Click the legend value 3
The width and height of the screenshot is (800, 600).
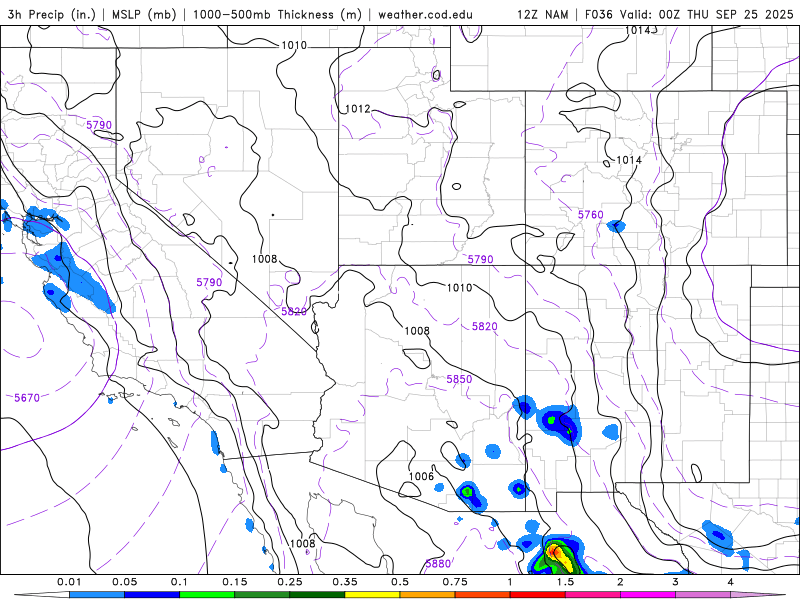[x=676, y=582]
